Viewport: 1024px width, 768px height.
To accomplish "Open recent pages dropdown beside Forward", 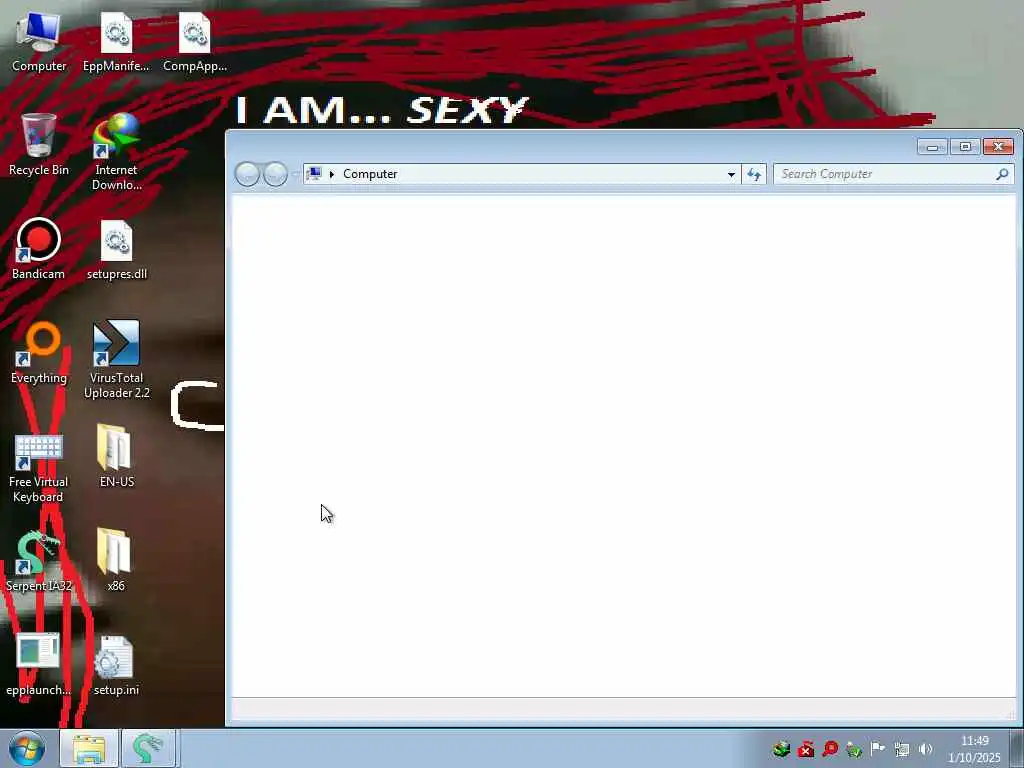I will click(x=295, y=174).
